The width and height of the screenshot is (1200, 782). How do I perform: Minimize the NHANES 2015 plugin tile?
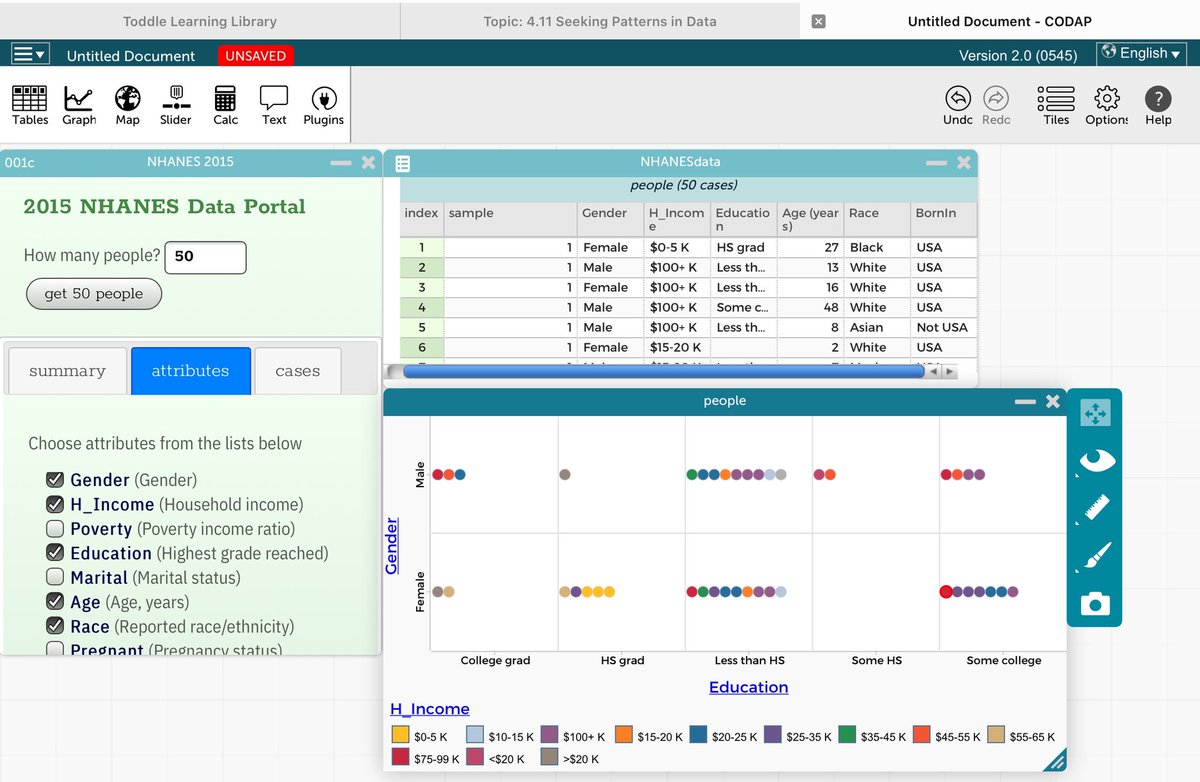pyautogui.click(x=341, y=162)
